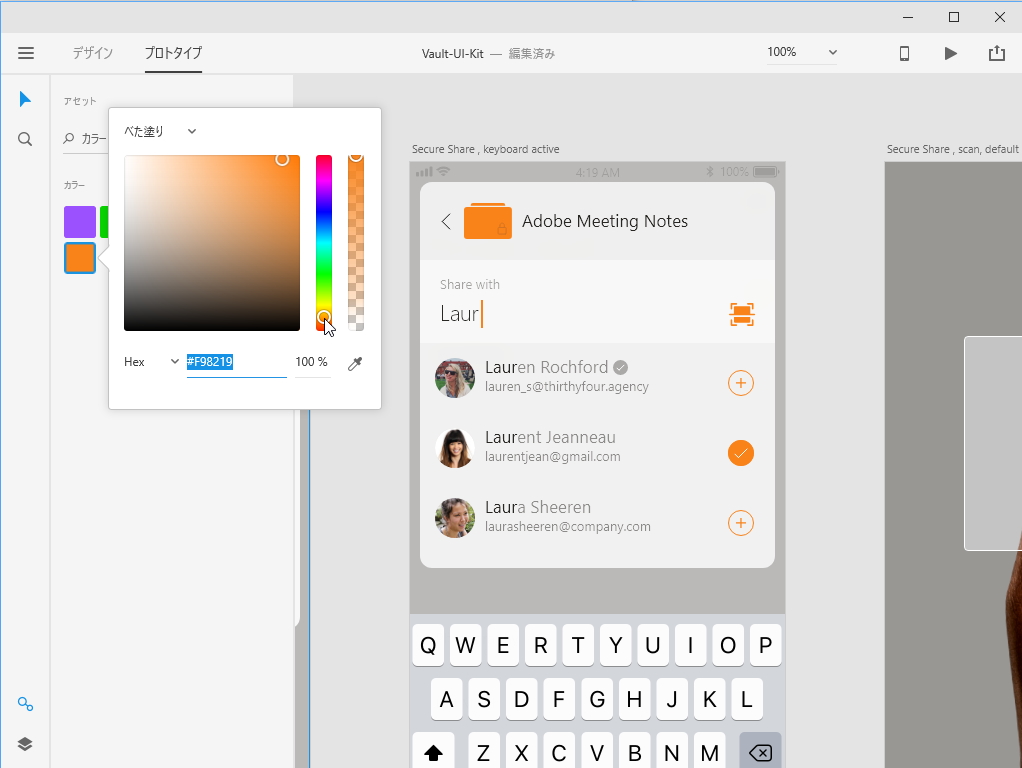
Task: Click the Vault-UI-Kit document title
Action: [x=452, y=53]
